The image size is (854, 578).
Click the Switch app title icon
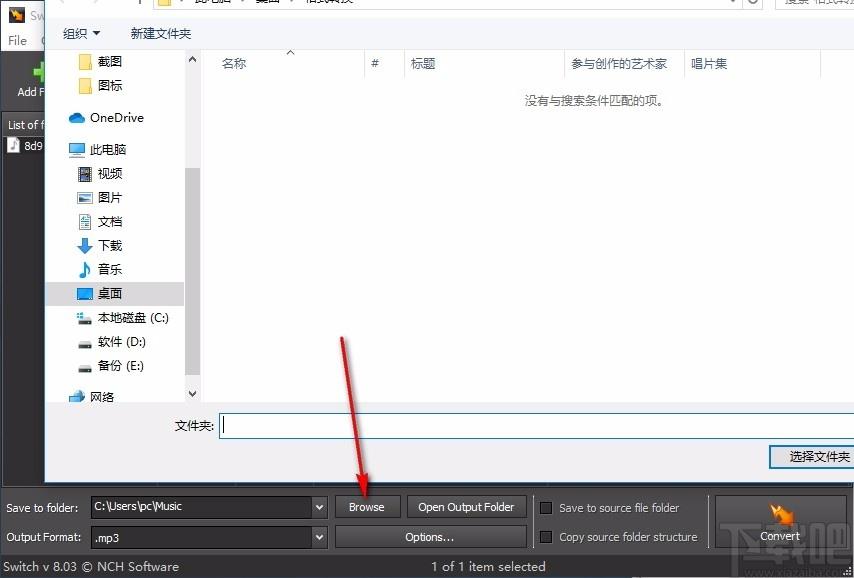point(17,14)
